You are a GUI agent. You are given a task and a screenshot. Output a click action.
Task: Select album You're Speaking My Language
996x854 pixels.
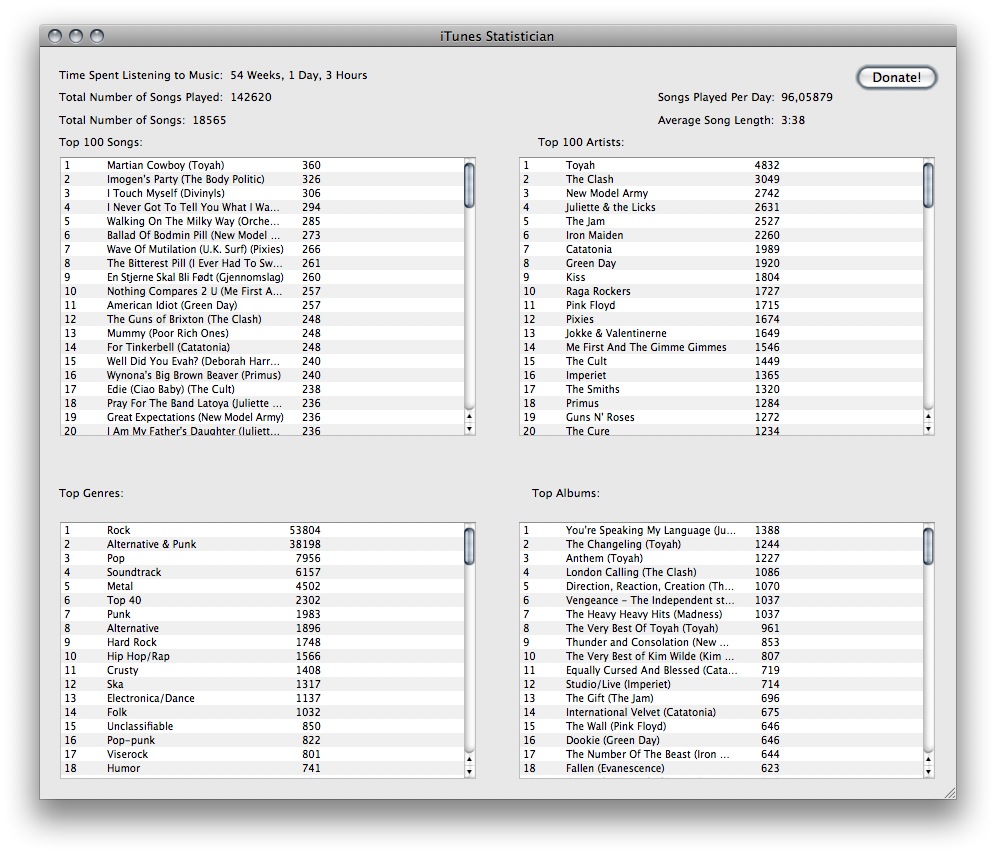pyautogui.click(x=721, y=530)
